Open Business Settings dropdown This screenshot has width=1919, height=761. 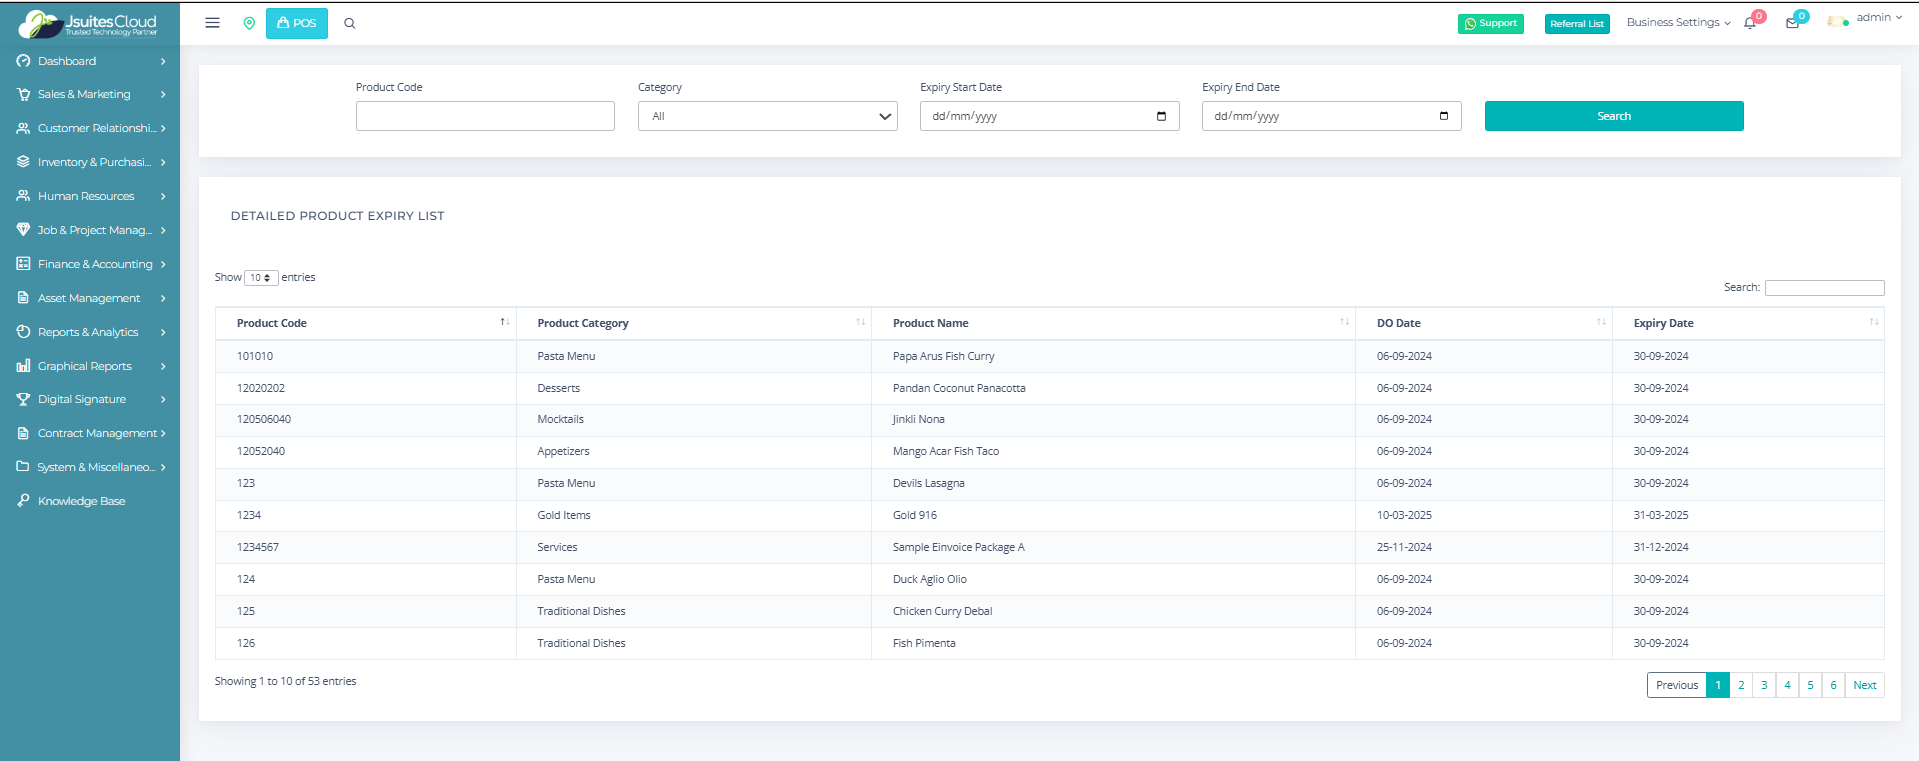tap(1677, 22)
